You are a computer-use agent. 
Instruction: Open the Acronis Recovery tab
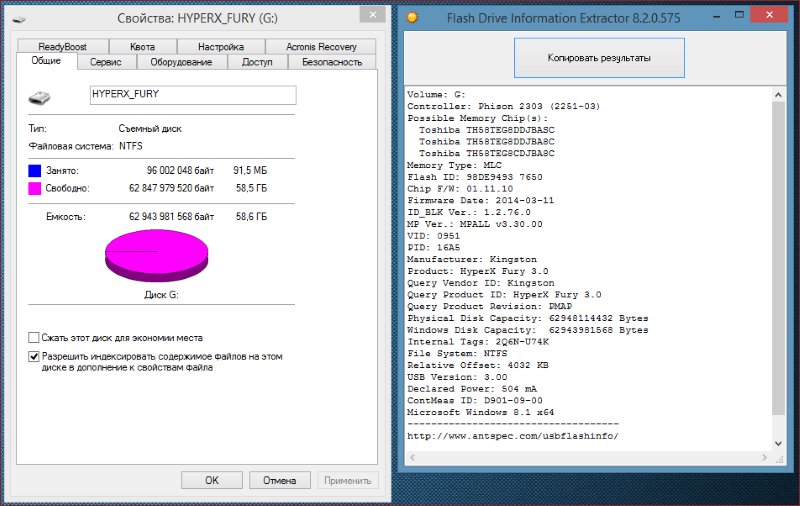pyautogui.click(x=321, y=46)
